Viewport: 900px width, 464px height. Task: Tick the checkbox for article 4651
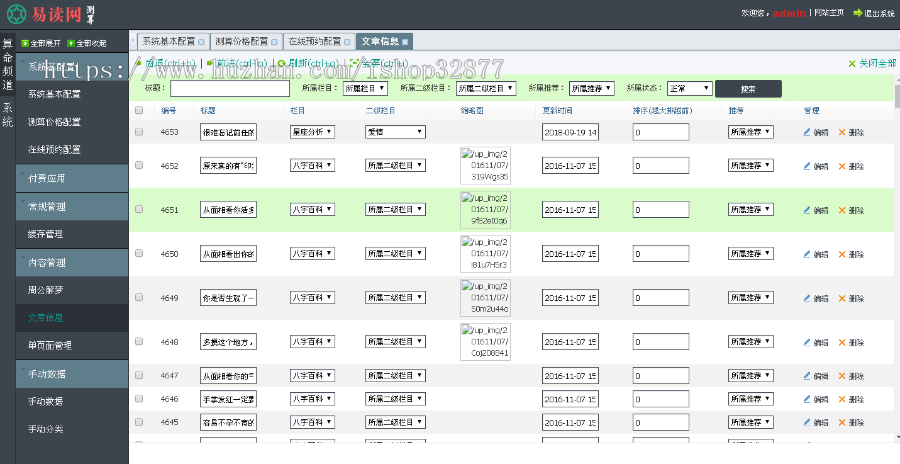139,210
